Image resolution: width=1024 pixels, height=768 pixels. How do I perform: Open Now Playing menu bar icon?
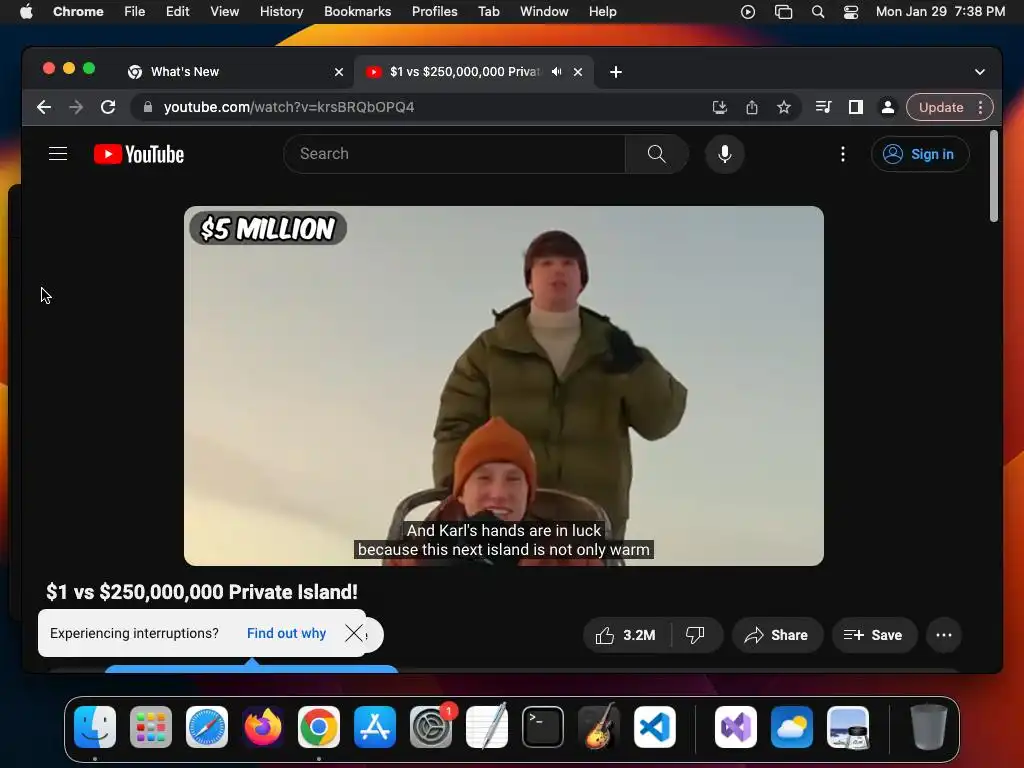point(748,12)
